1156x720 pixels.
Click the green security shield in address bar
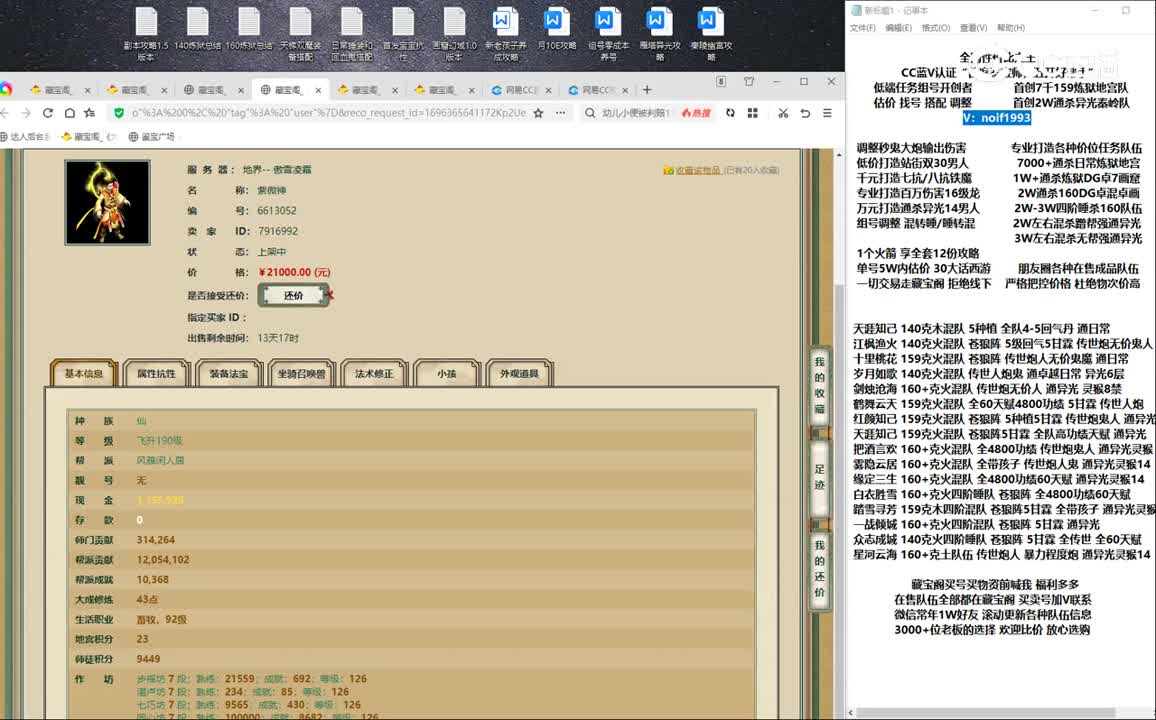[119, 113]
